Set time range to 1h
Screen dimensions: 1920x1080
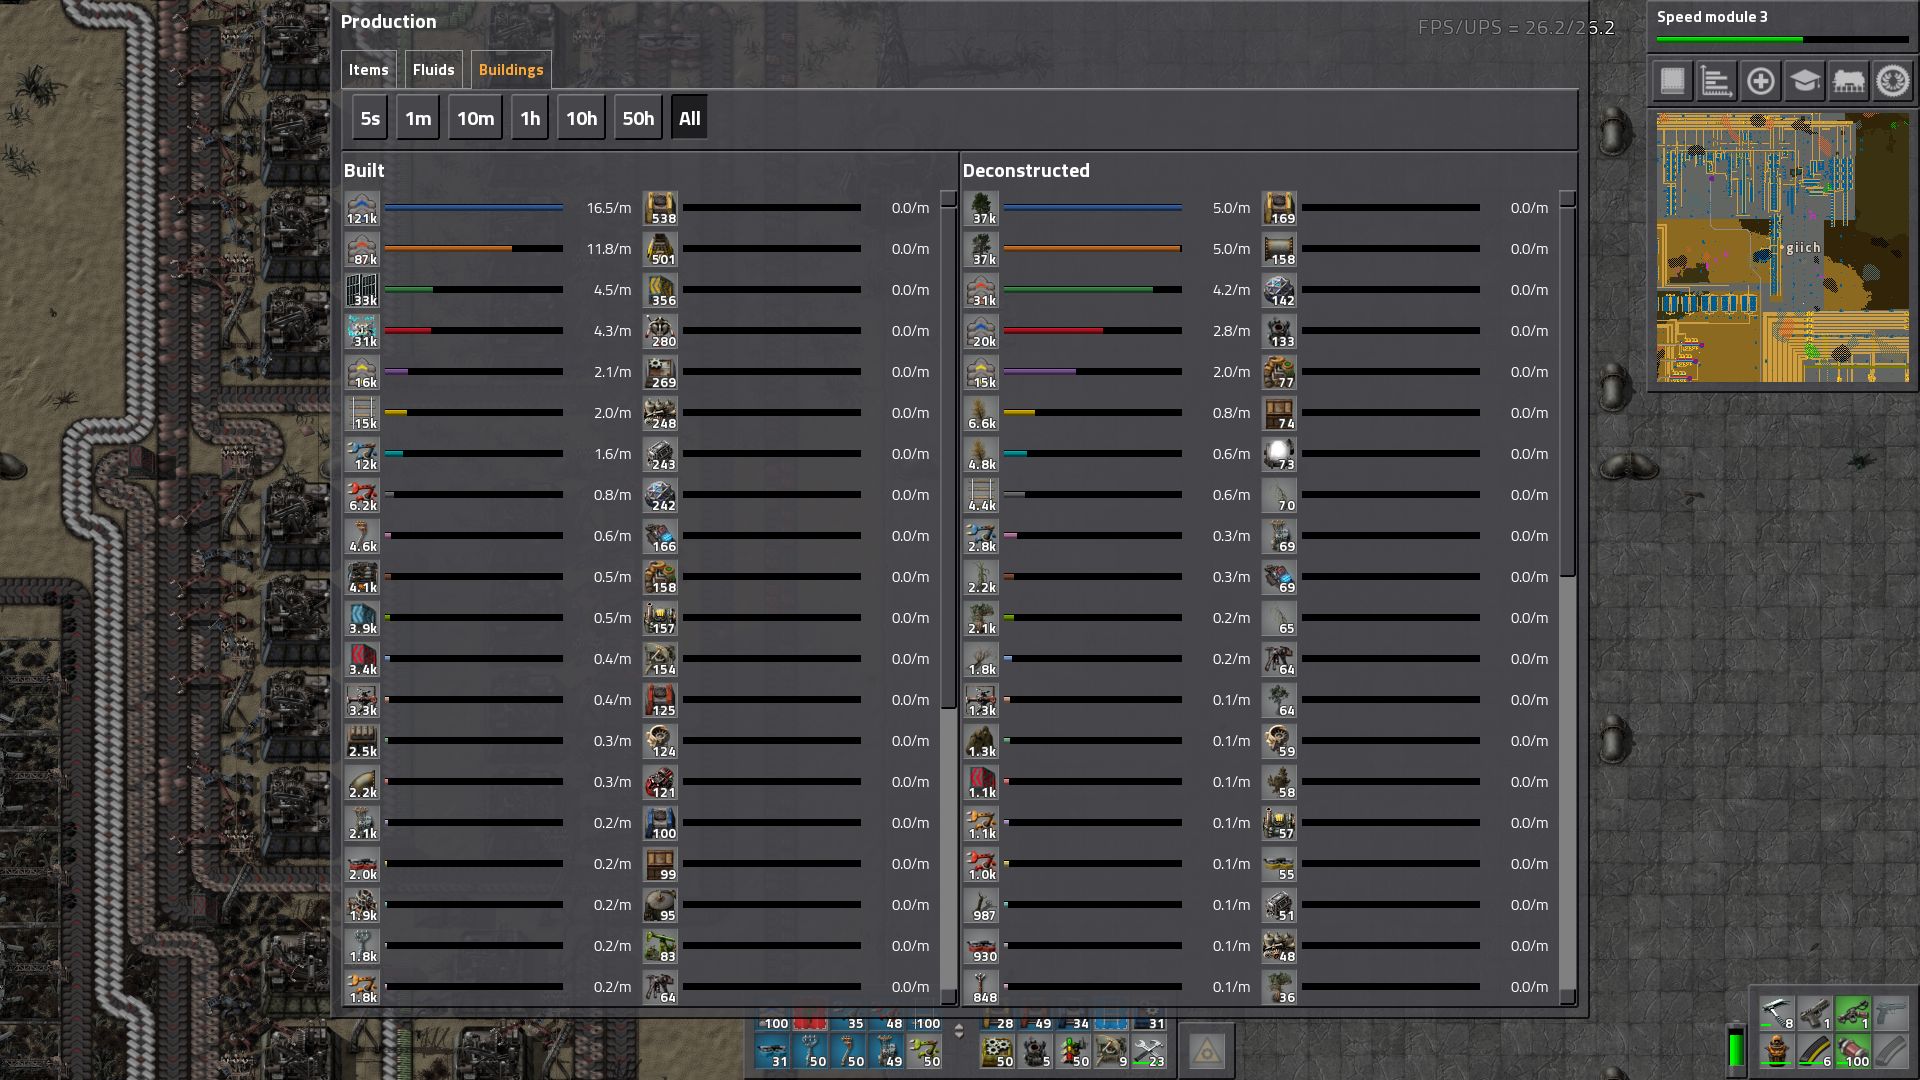coord(530,118)
